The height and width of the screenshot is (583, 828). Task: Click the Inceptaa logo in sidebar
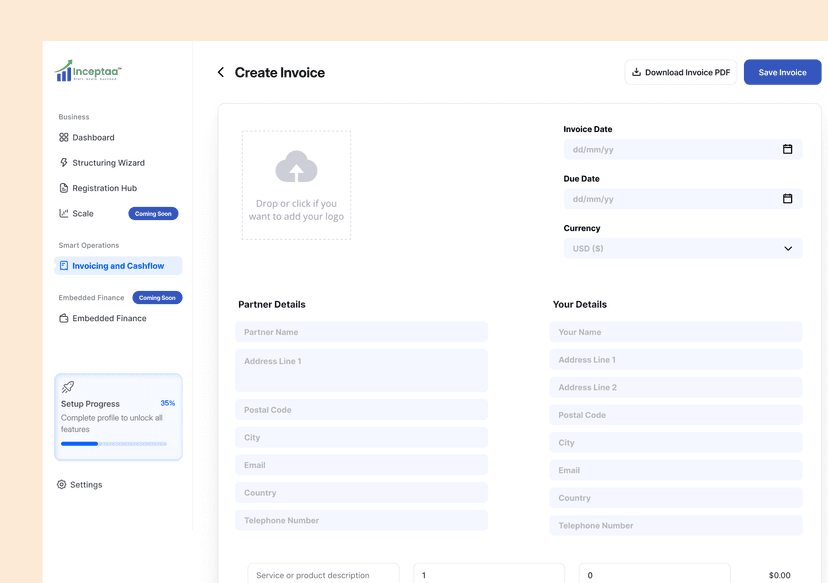[x=88, y=71]
